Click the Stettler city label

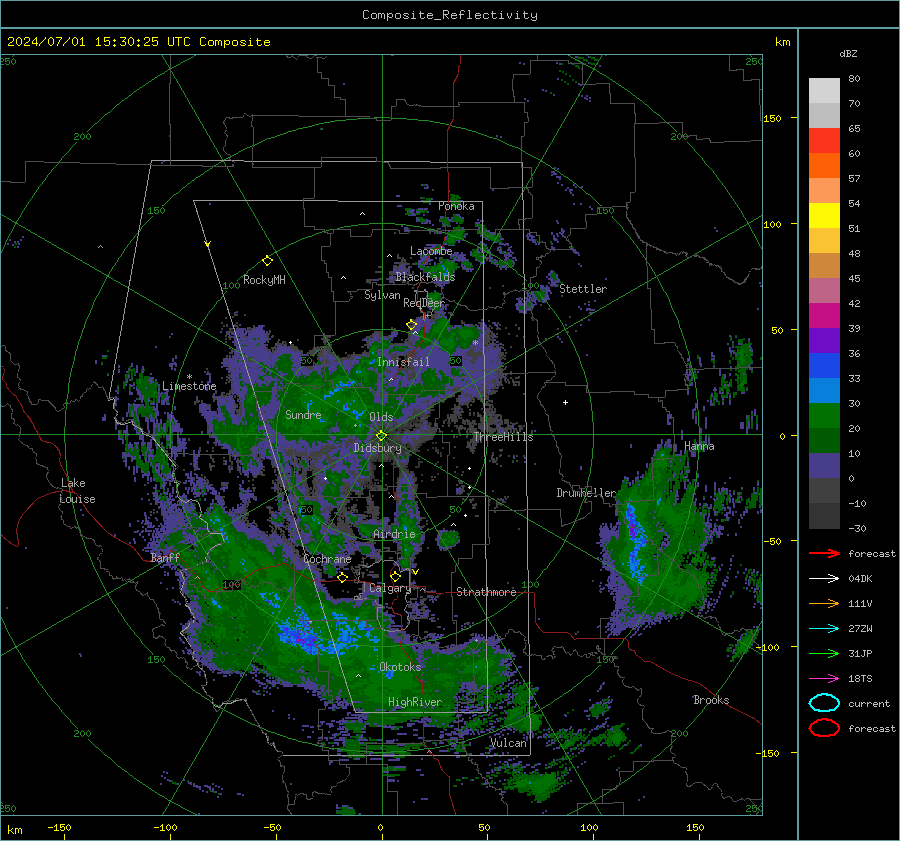point(583,289)
